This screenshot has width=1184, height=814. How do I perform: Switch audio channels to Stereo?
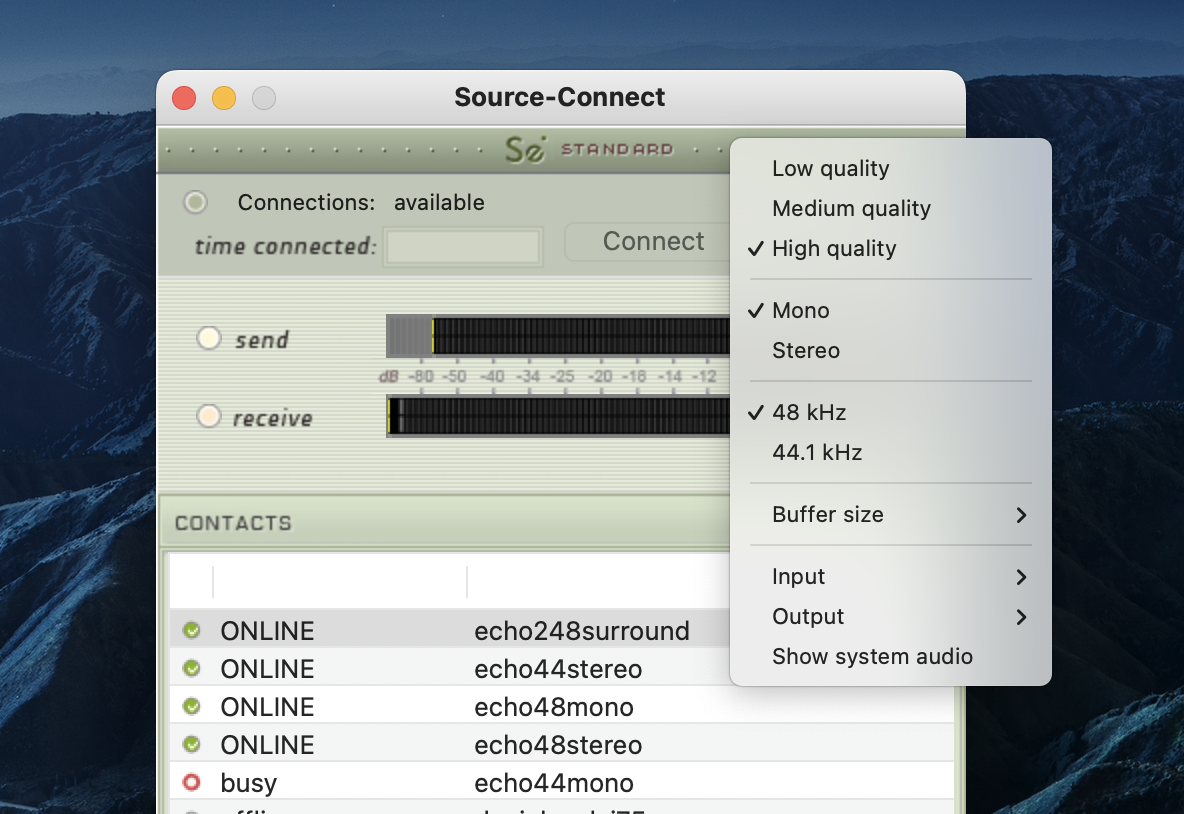[806, 351]
